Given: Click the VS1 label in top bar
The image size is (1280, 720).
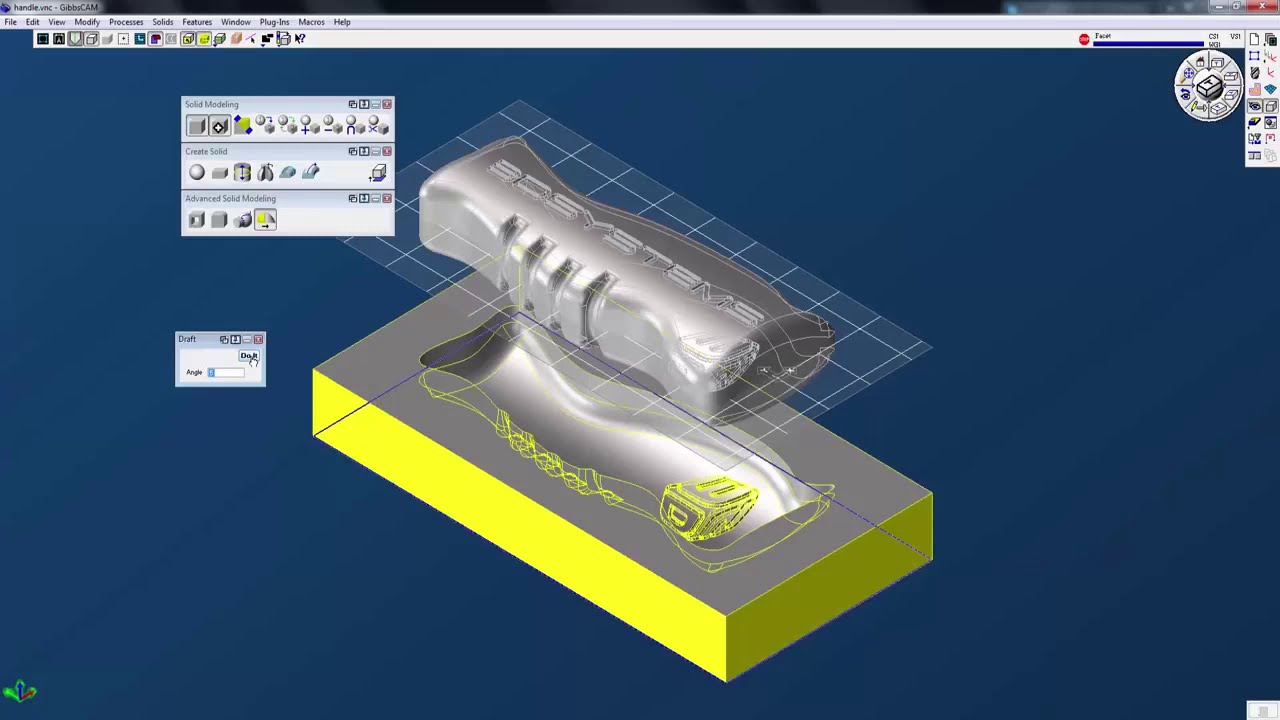Looking at the screenshot, I should point(1235,37).
